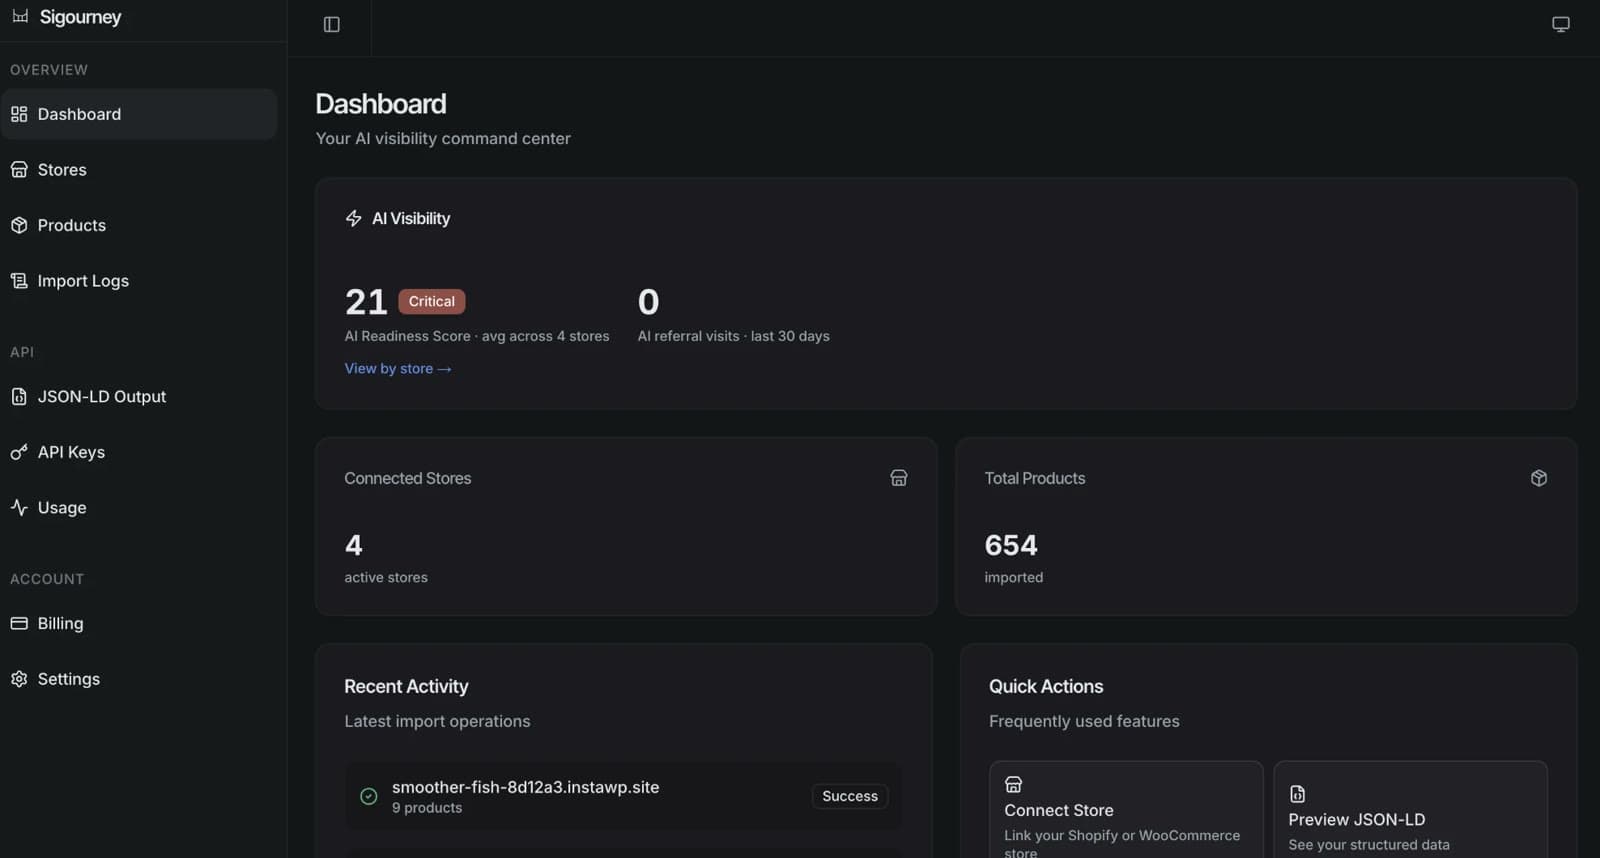Navigate to API Keys

139,452
